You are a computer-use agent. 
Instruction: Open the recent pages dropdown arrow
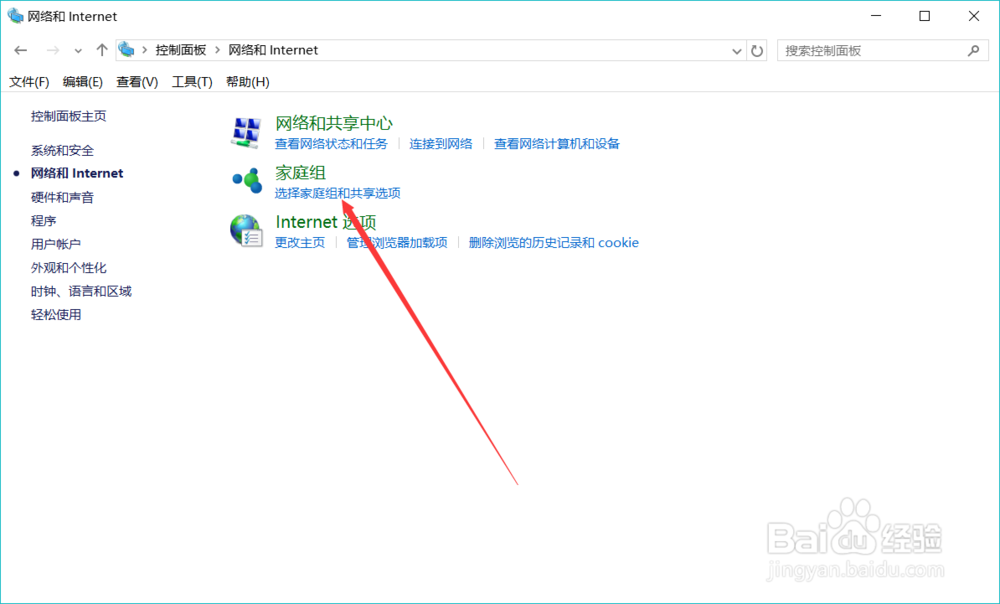(77, 50)
